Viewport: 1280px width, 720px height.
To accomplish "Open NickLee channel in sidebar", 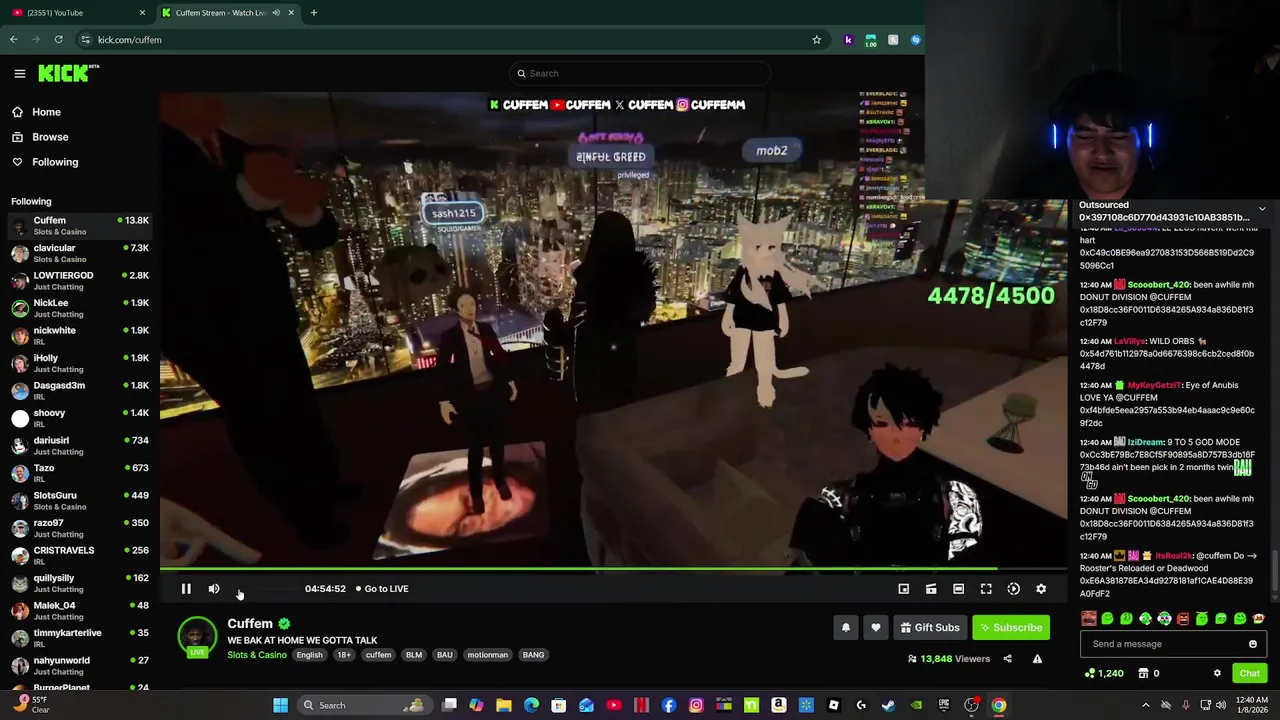I will coord(80,308).
